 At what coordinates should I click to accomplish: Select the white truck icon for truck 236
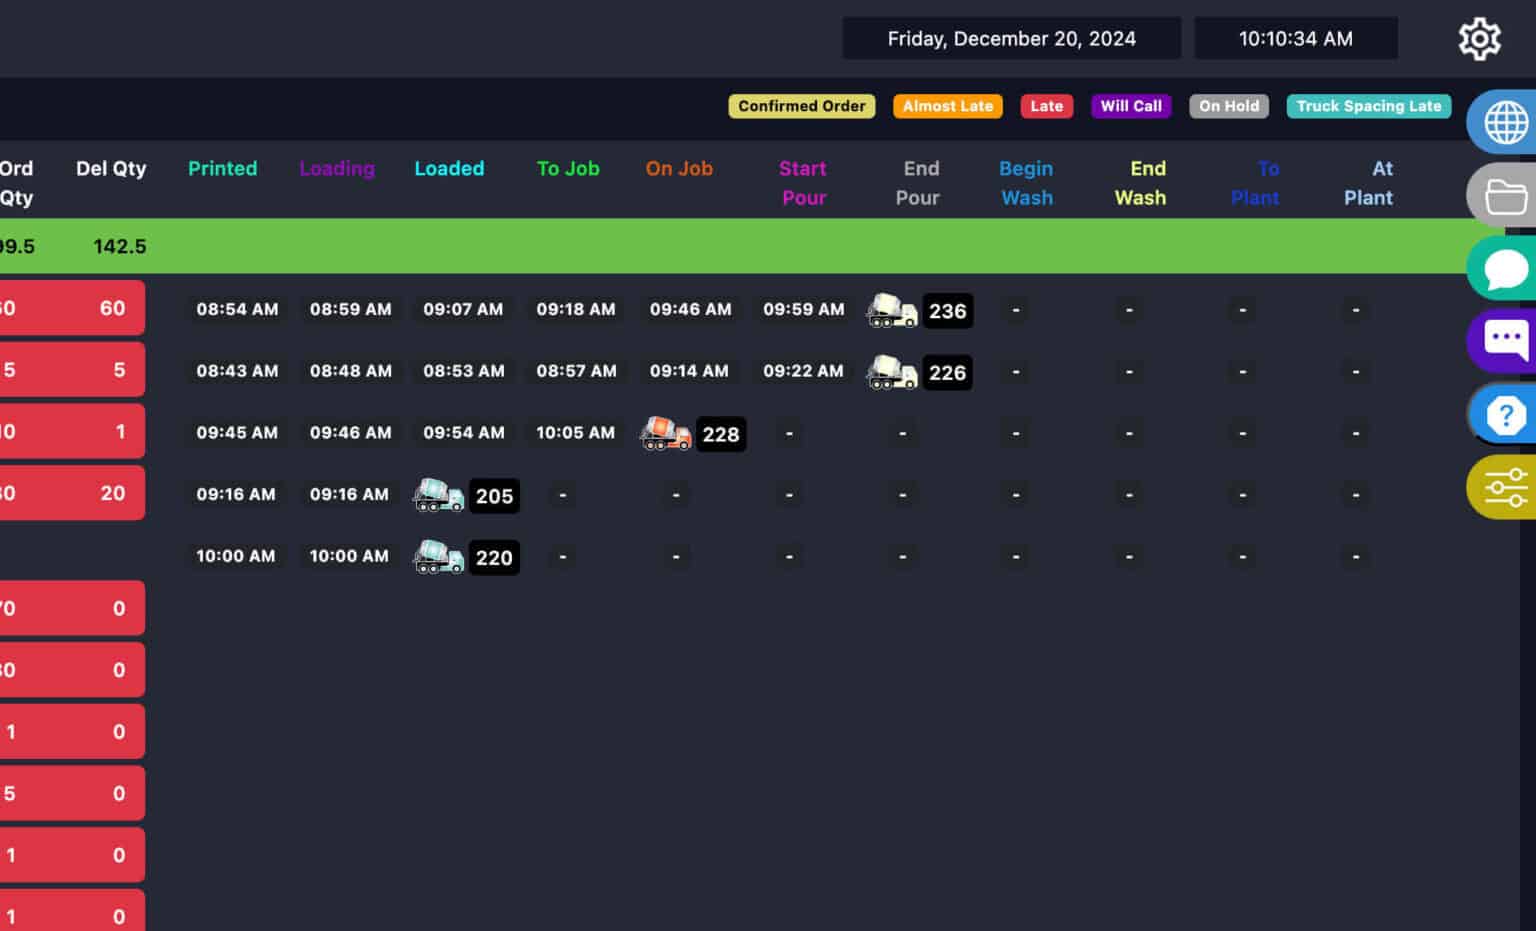[891, 311]
